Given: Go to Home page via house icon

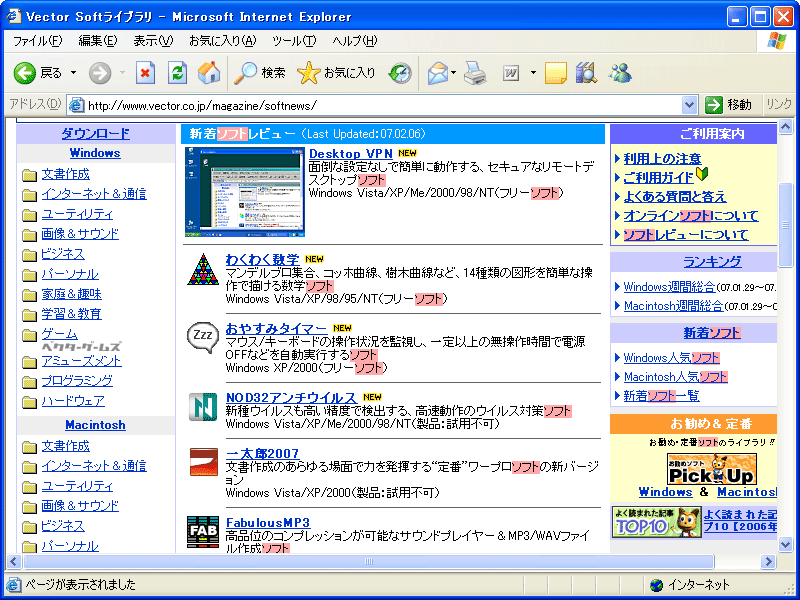Looking at the screenshot, I should (x=209, y=73).
